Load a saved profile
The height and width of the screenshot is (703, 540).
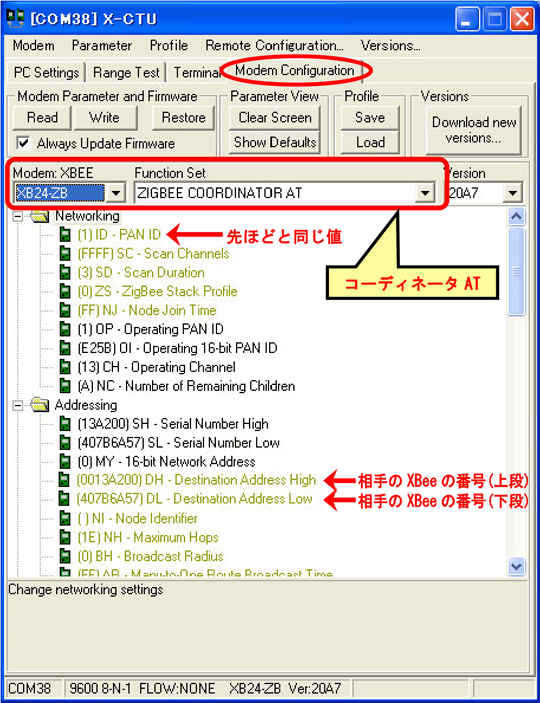pyautogui.click(x=370, y=143)
